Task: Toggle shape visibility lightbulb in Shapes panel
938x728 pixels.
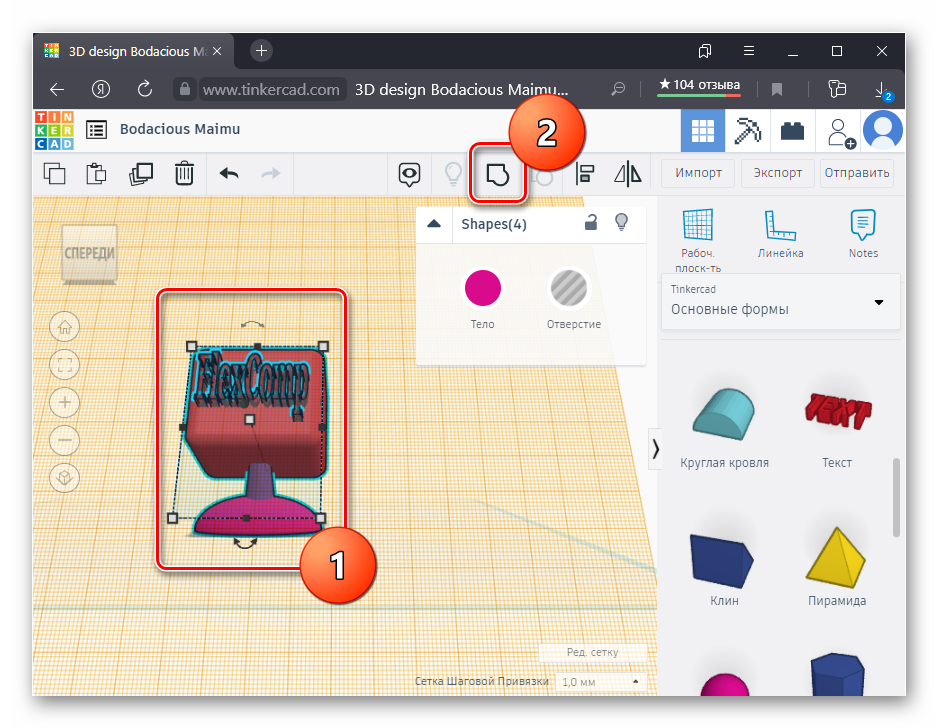Action: (x=621, y=223)
